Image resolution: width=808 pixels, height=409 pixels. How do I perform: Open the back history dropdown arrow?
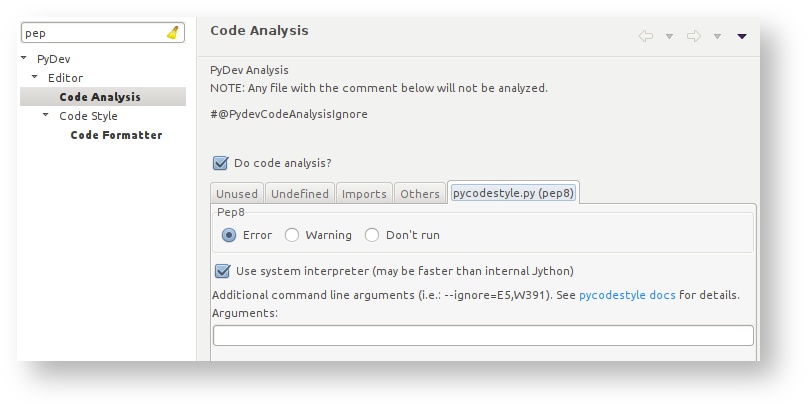[x=669, y=37]
